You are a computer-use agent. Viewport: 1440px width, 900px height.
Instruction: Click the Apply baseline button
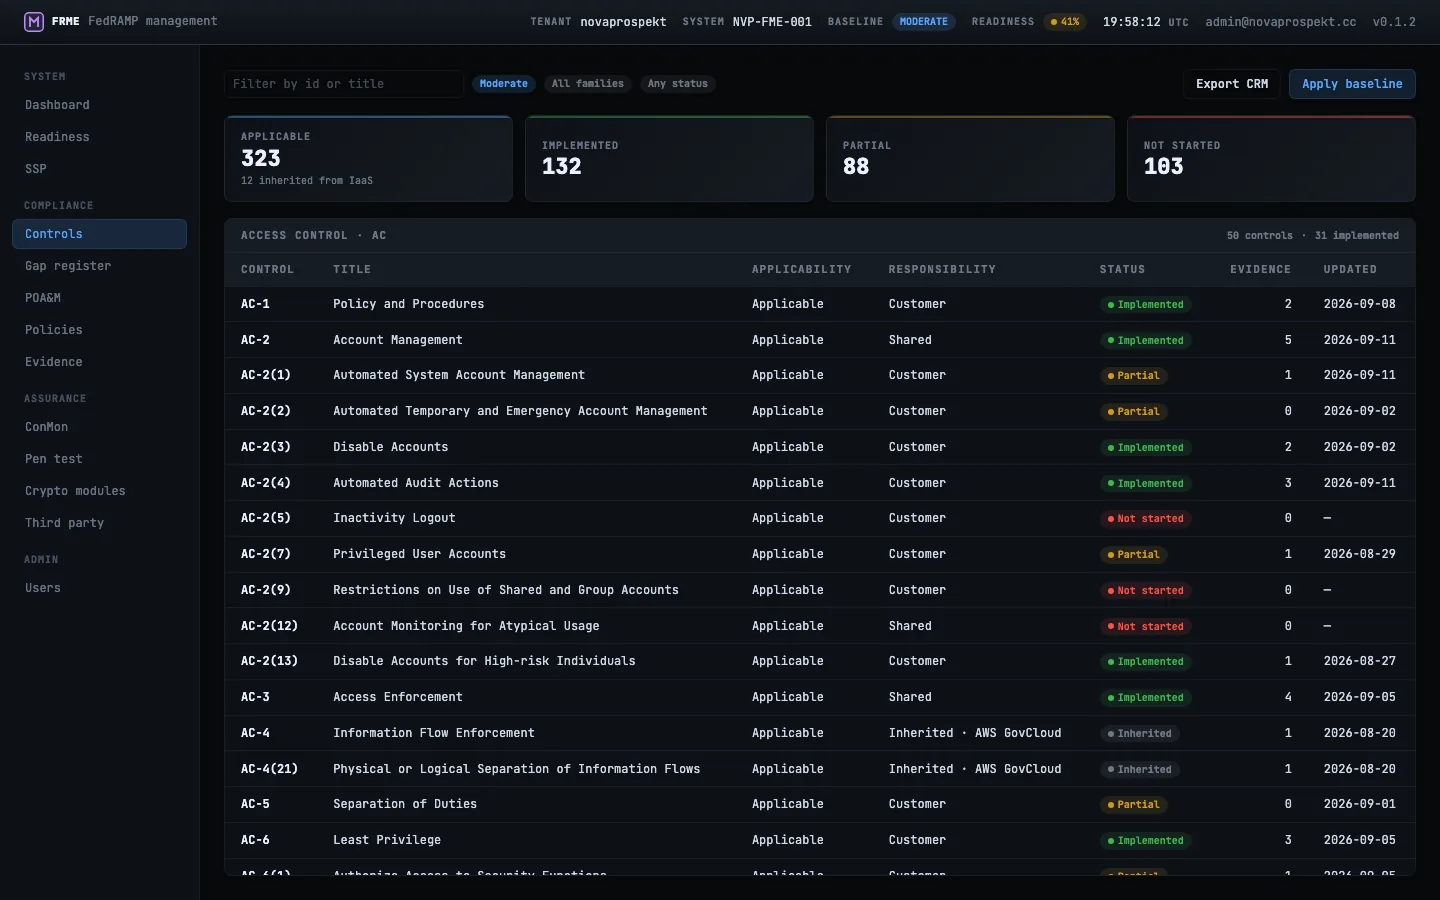click(x=1352, y=84)
